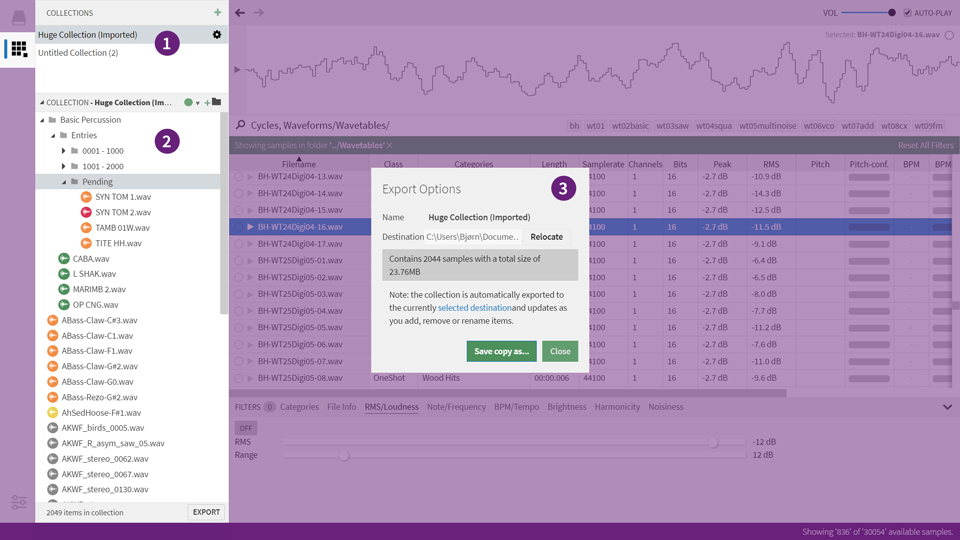Viewport: 960px width, 540px height.
Task: Select radio button for BH-WT25Digi05-06.wav row
Action: [x=239, y=344]
